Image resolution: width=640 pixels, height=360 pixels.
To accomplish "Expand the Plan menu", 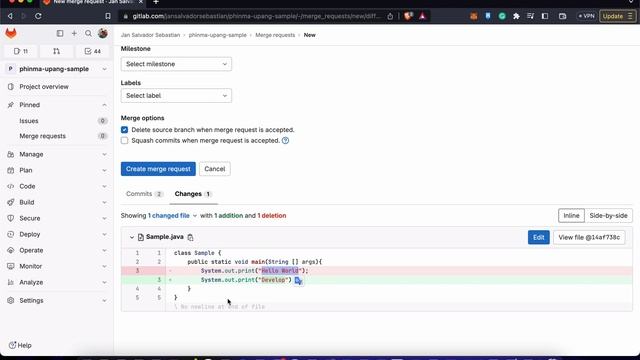I will coord(57,170).
